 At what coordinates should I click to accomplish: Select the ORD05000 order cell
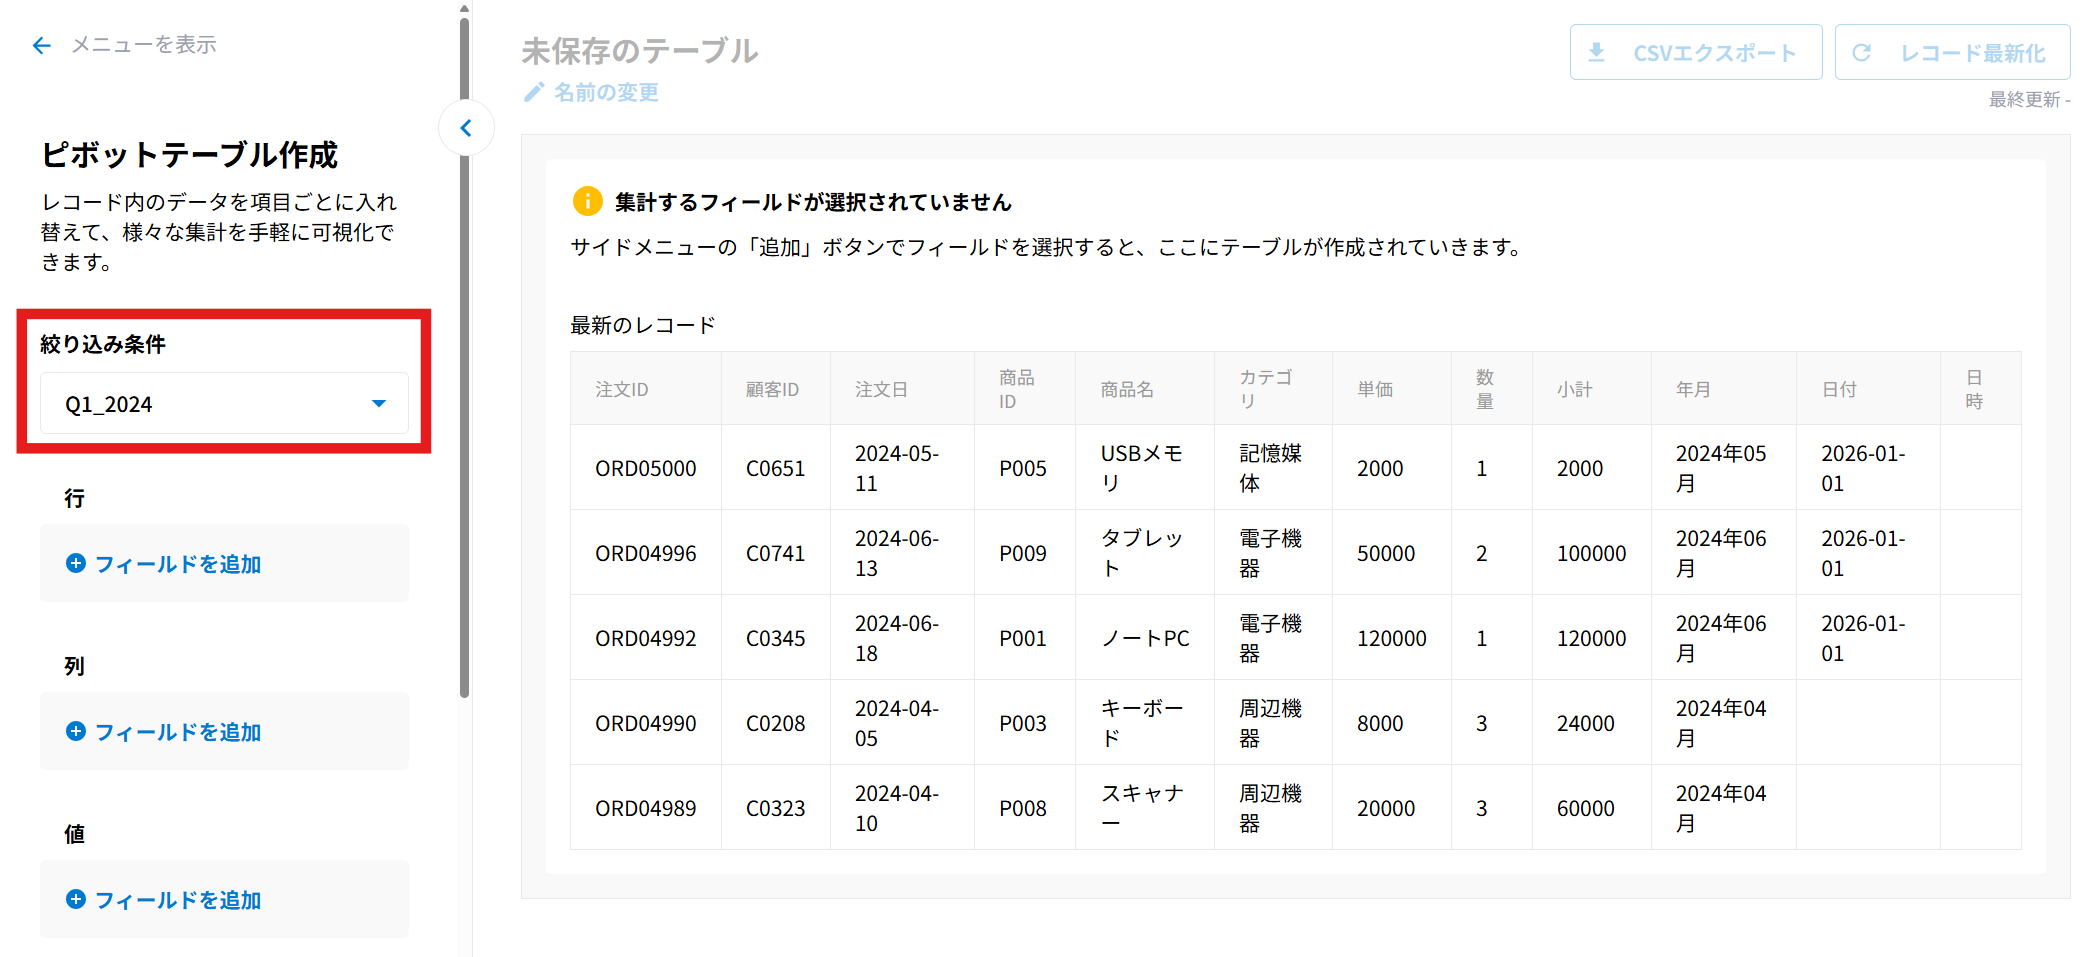click(645, 468)
